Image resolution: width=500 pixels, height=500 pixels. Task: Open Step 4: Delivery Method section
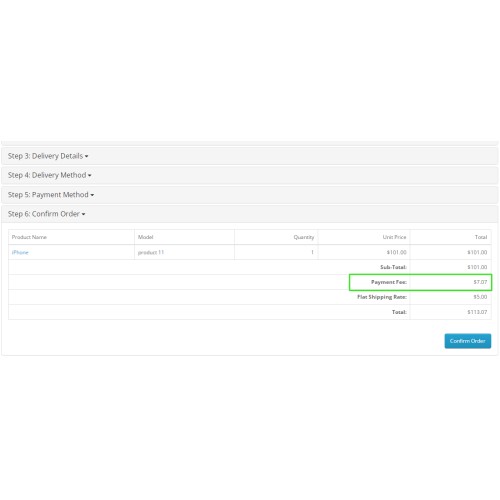(x=49, y=175)
